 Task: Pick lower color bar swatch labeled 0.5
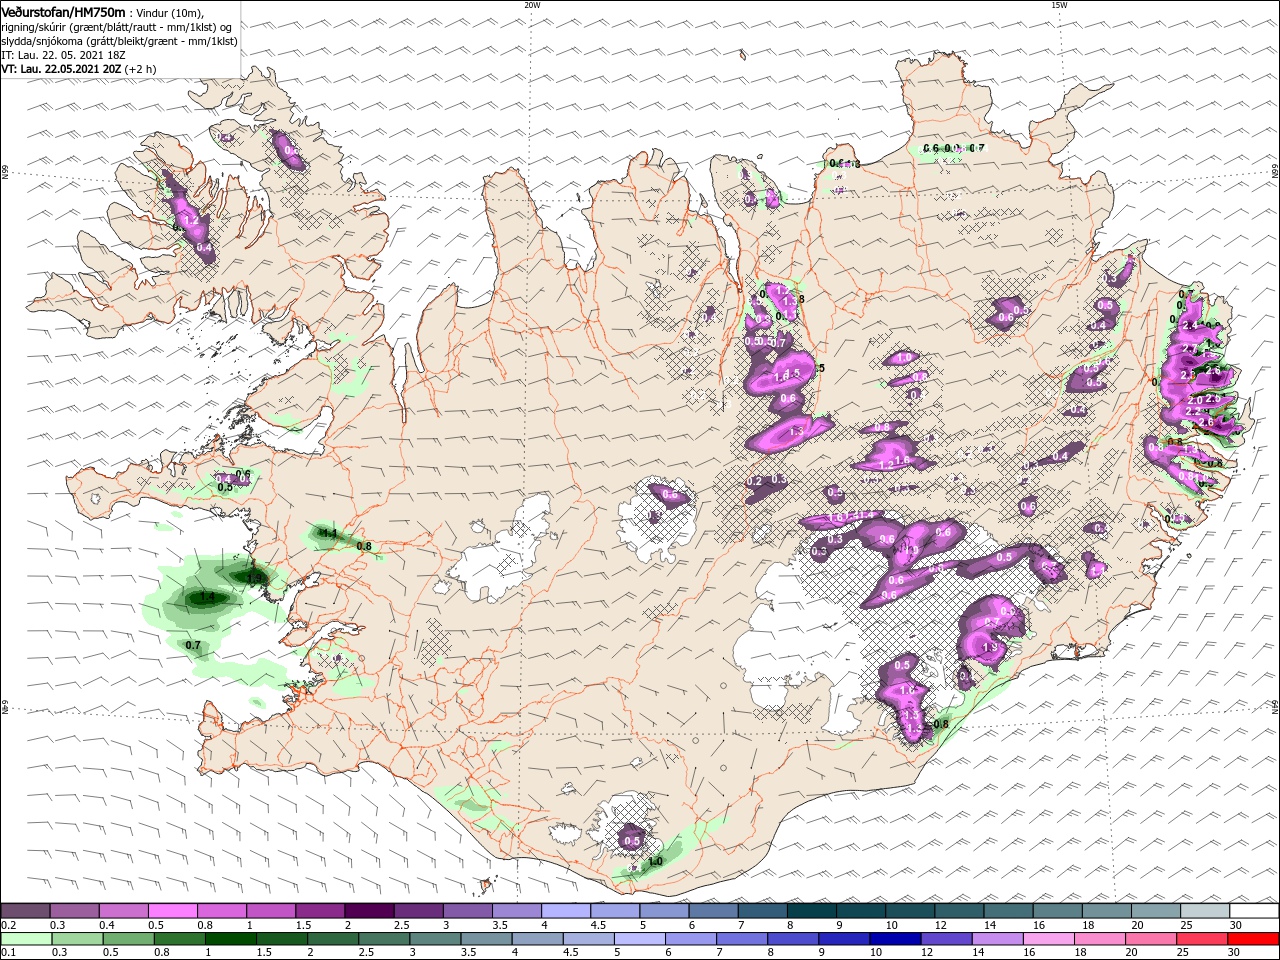click(x=129, y=940)
